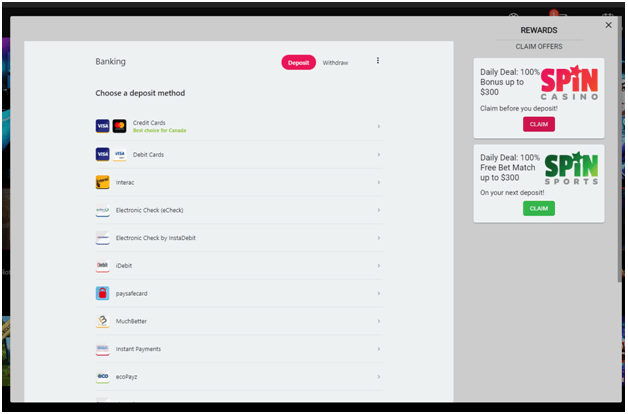Choose Credit Cards deposit method

pos(239,127)
